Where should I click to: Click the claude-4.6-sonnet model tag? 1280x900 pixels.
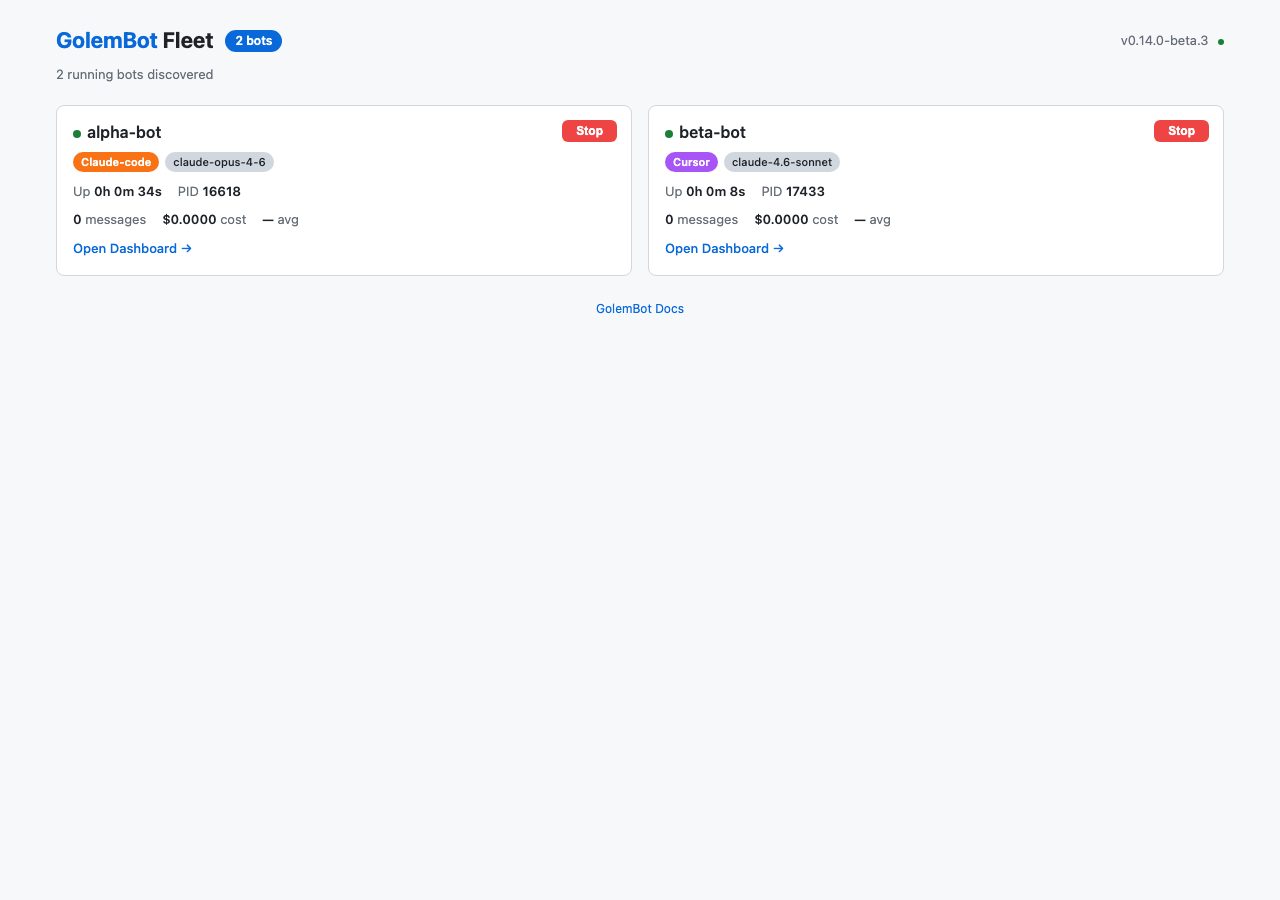[x=781, y=162]
